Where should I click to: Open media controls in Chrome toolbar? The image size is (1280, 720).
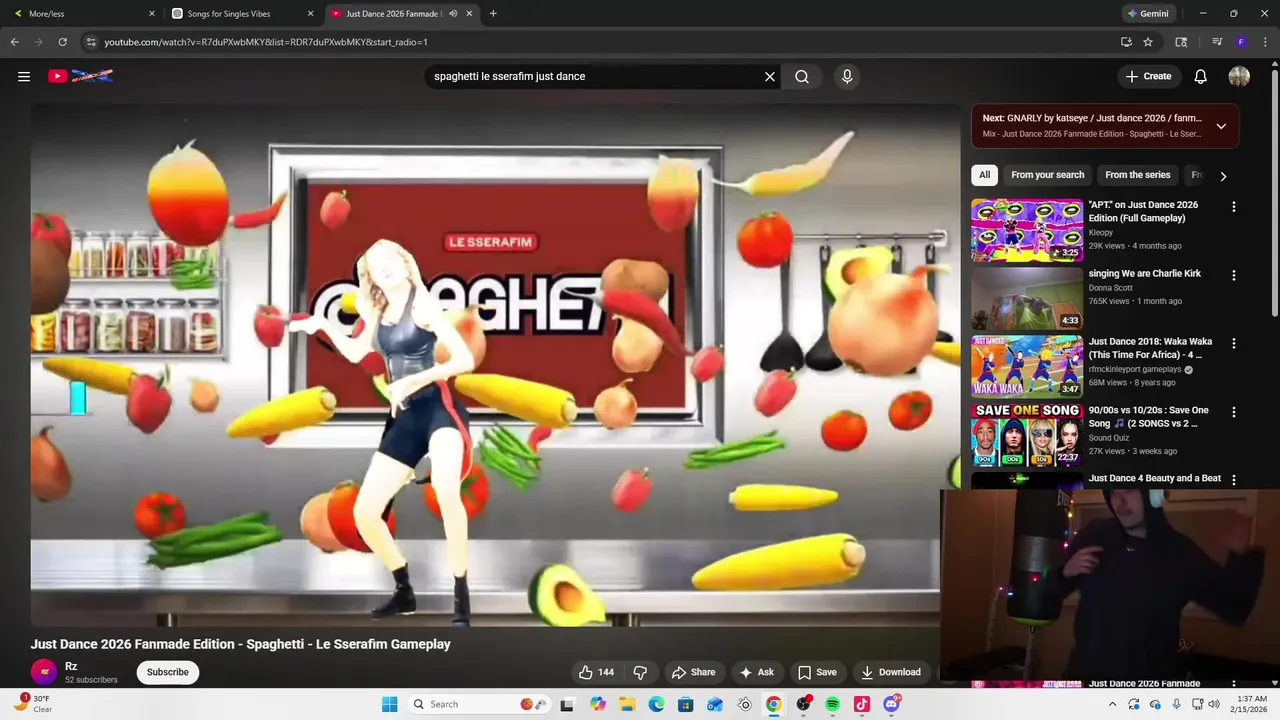click(x=1217, y=42)
